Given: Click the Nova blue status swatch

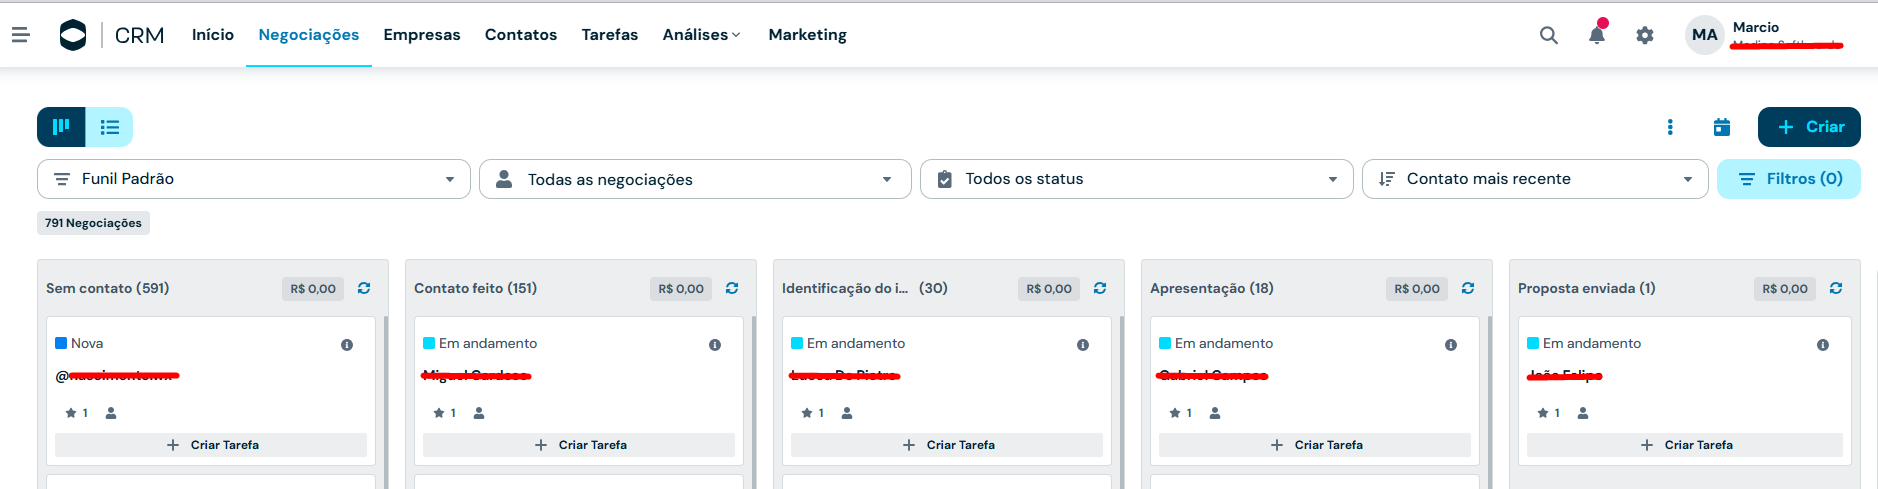Looking at the screenshot, I should coord(61,343).
